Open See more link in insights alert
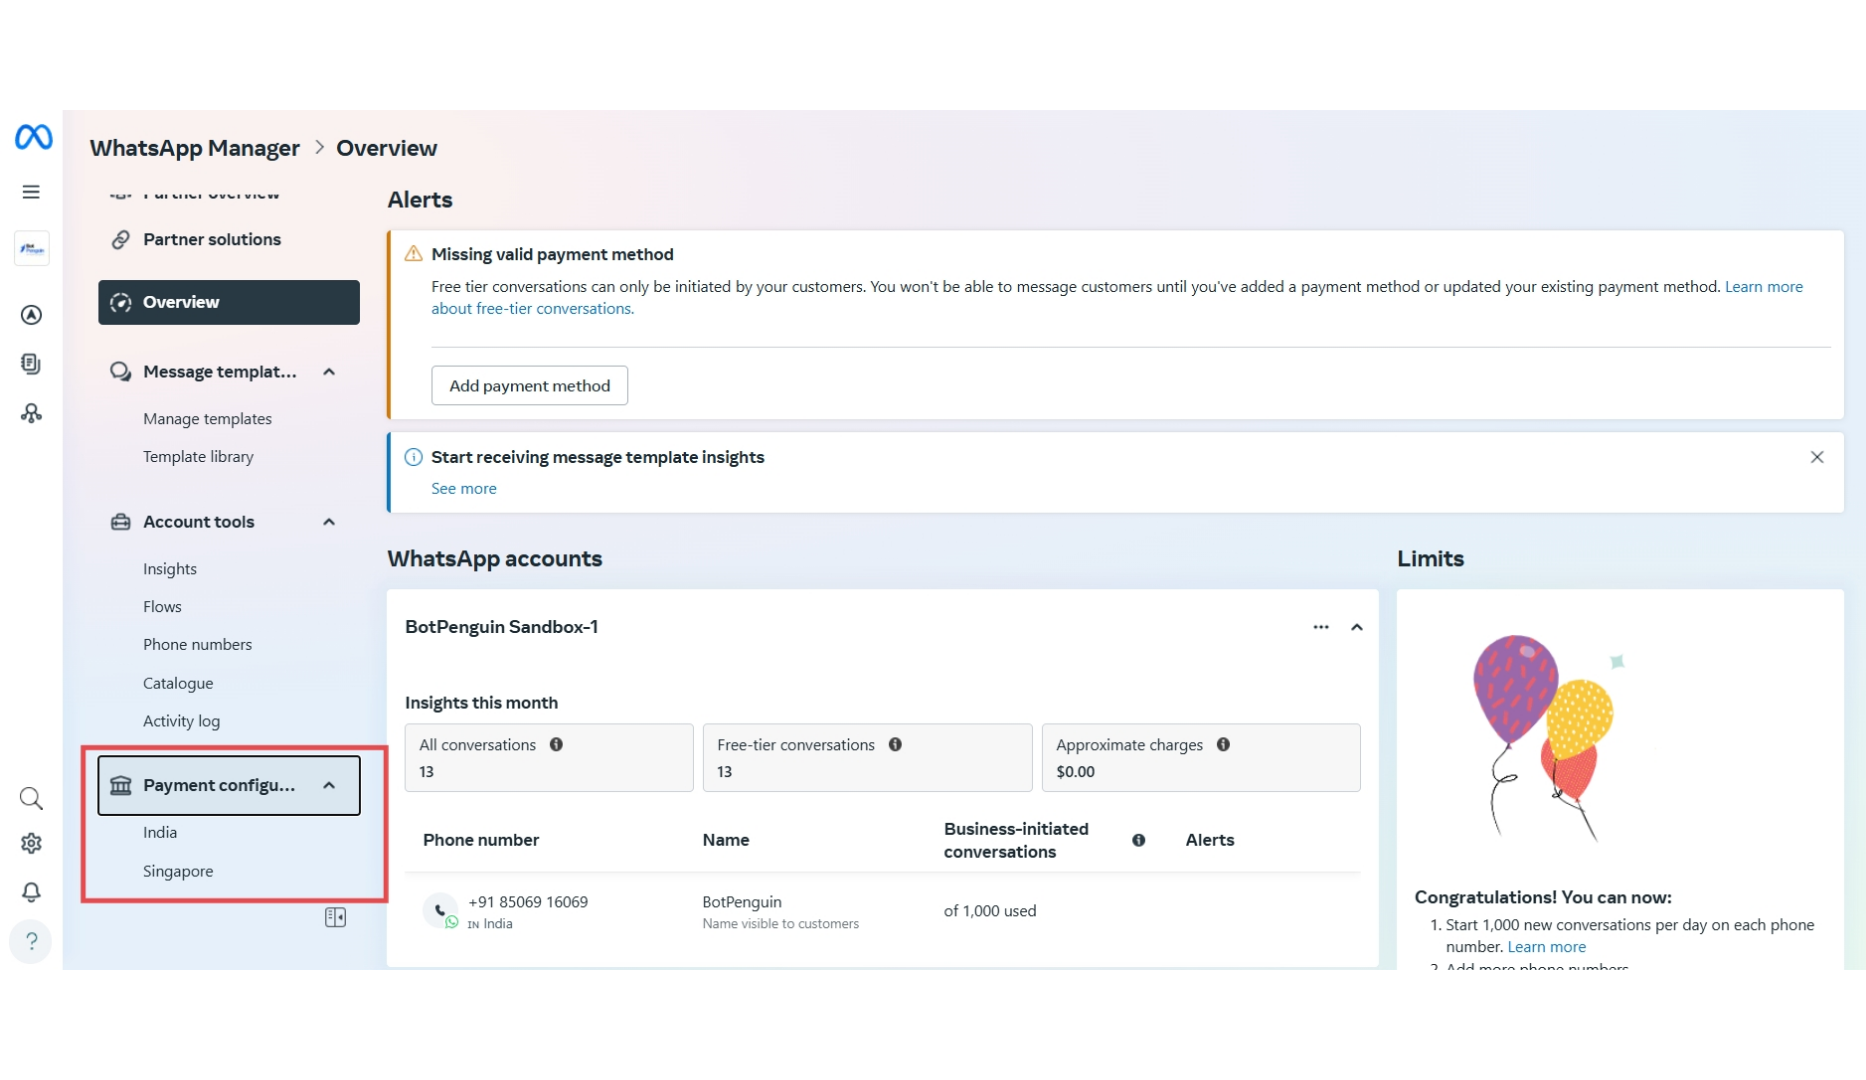1866x1080 pixels. coord(464,488)
